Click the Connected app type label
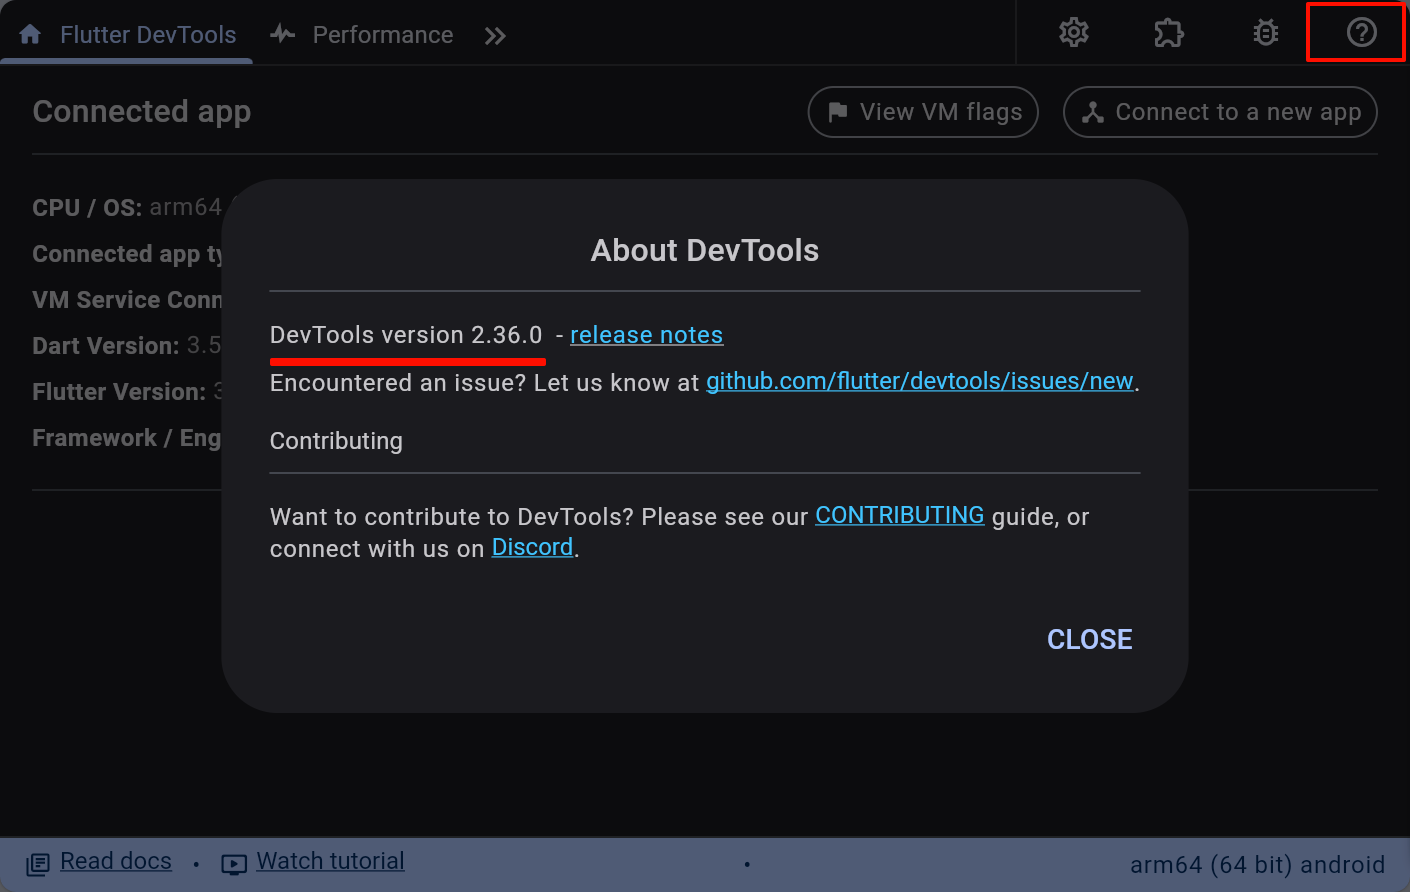The image size is (1410, 892). pos(127,254)
